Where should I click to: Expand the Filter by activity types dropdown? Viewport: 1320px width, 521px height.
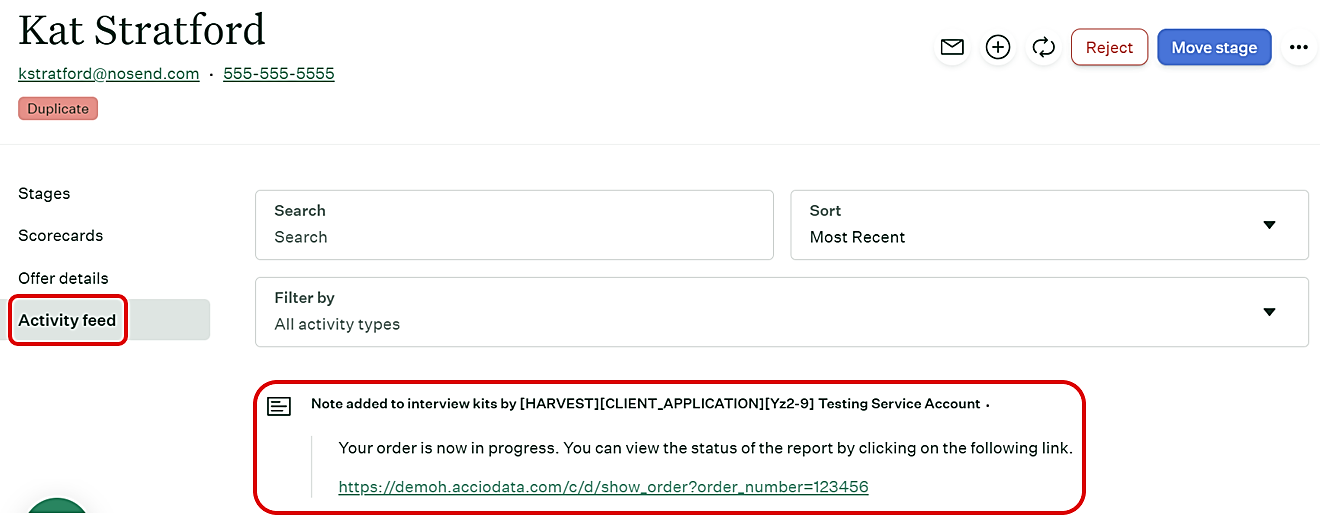pyautogui.click(x=781, y=312)
